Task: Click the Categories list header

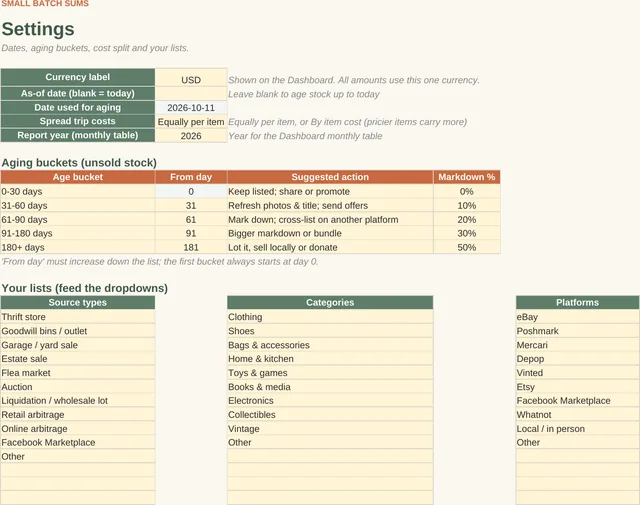Action: 330,303
